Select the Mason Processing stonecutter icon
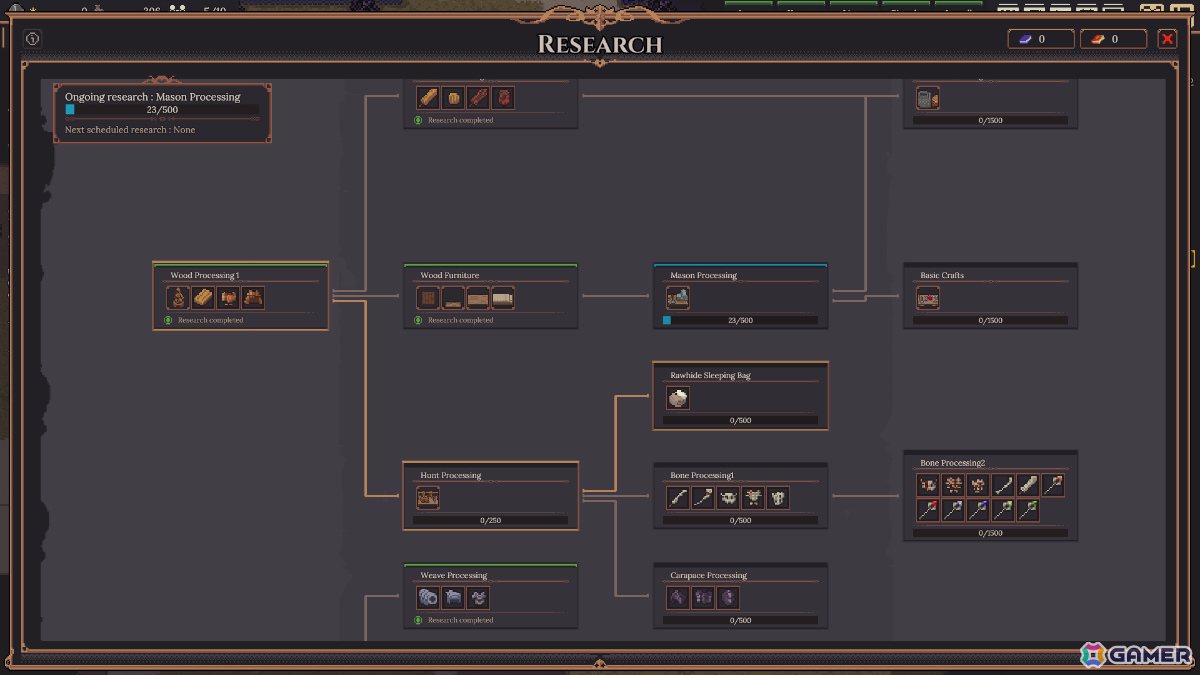 [678, 298]
